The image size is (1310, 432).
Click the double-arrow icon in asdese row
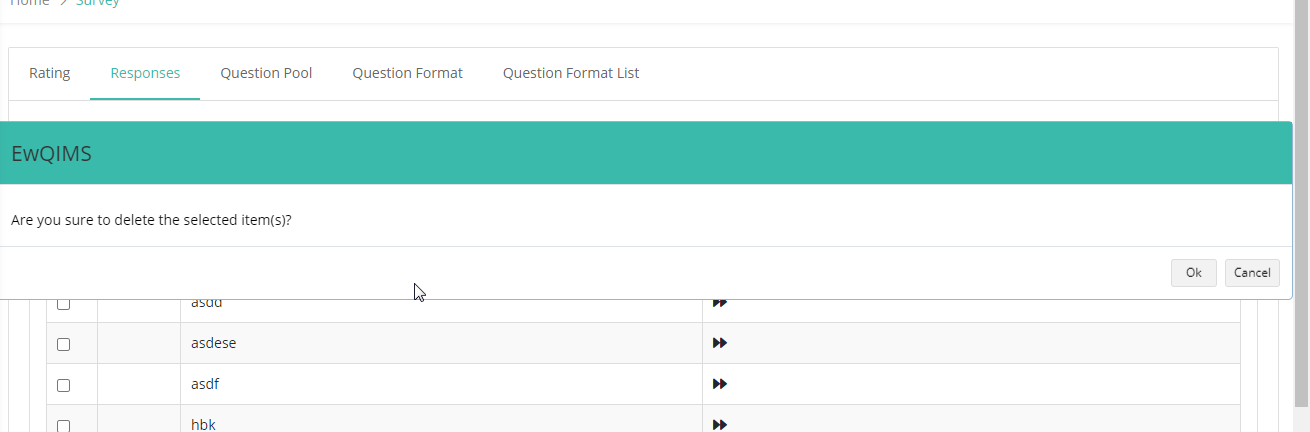(719, 343)
